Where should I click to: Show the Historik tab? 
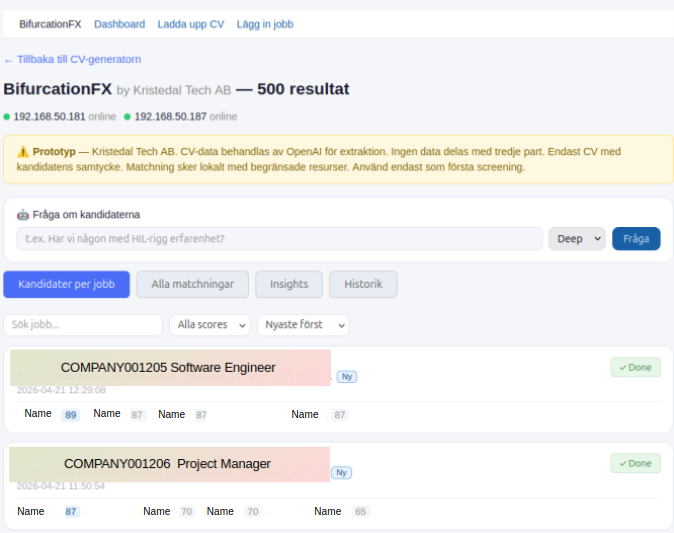[x=363, y=284]
